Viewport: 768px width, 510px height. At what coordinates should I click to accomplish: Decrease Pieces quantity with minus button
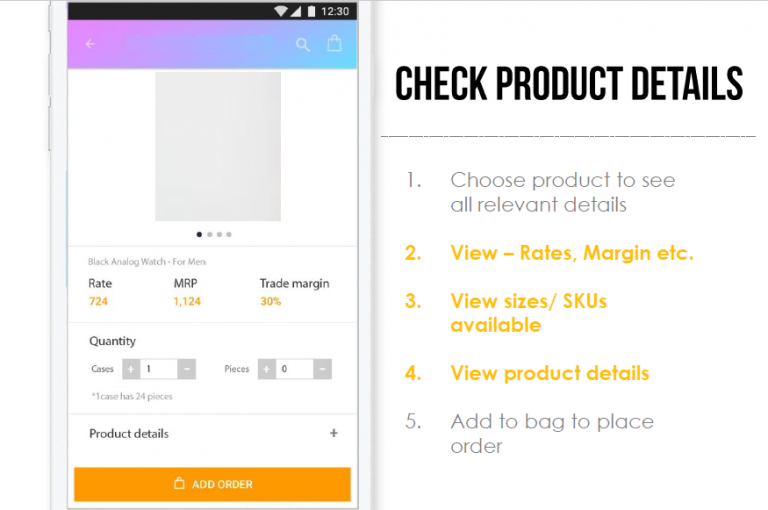[322, 369]
